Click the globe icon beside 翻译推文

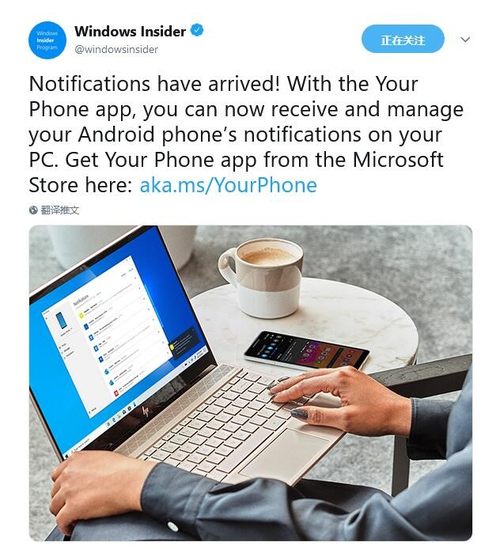tap(33, 210)
